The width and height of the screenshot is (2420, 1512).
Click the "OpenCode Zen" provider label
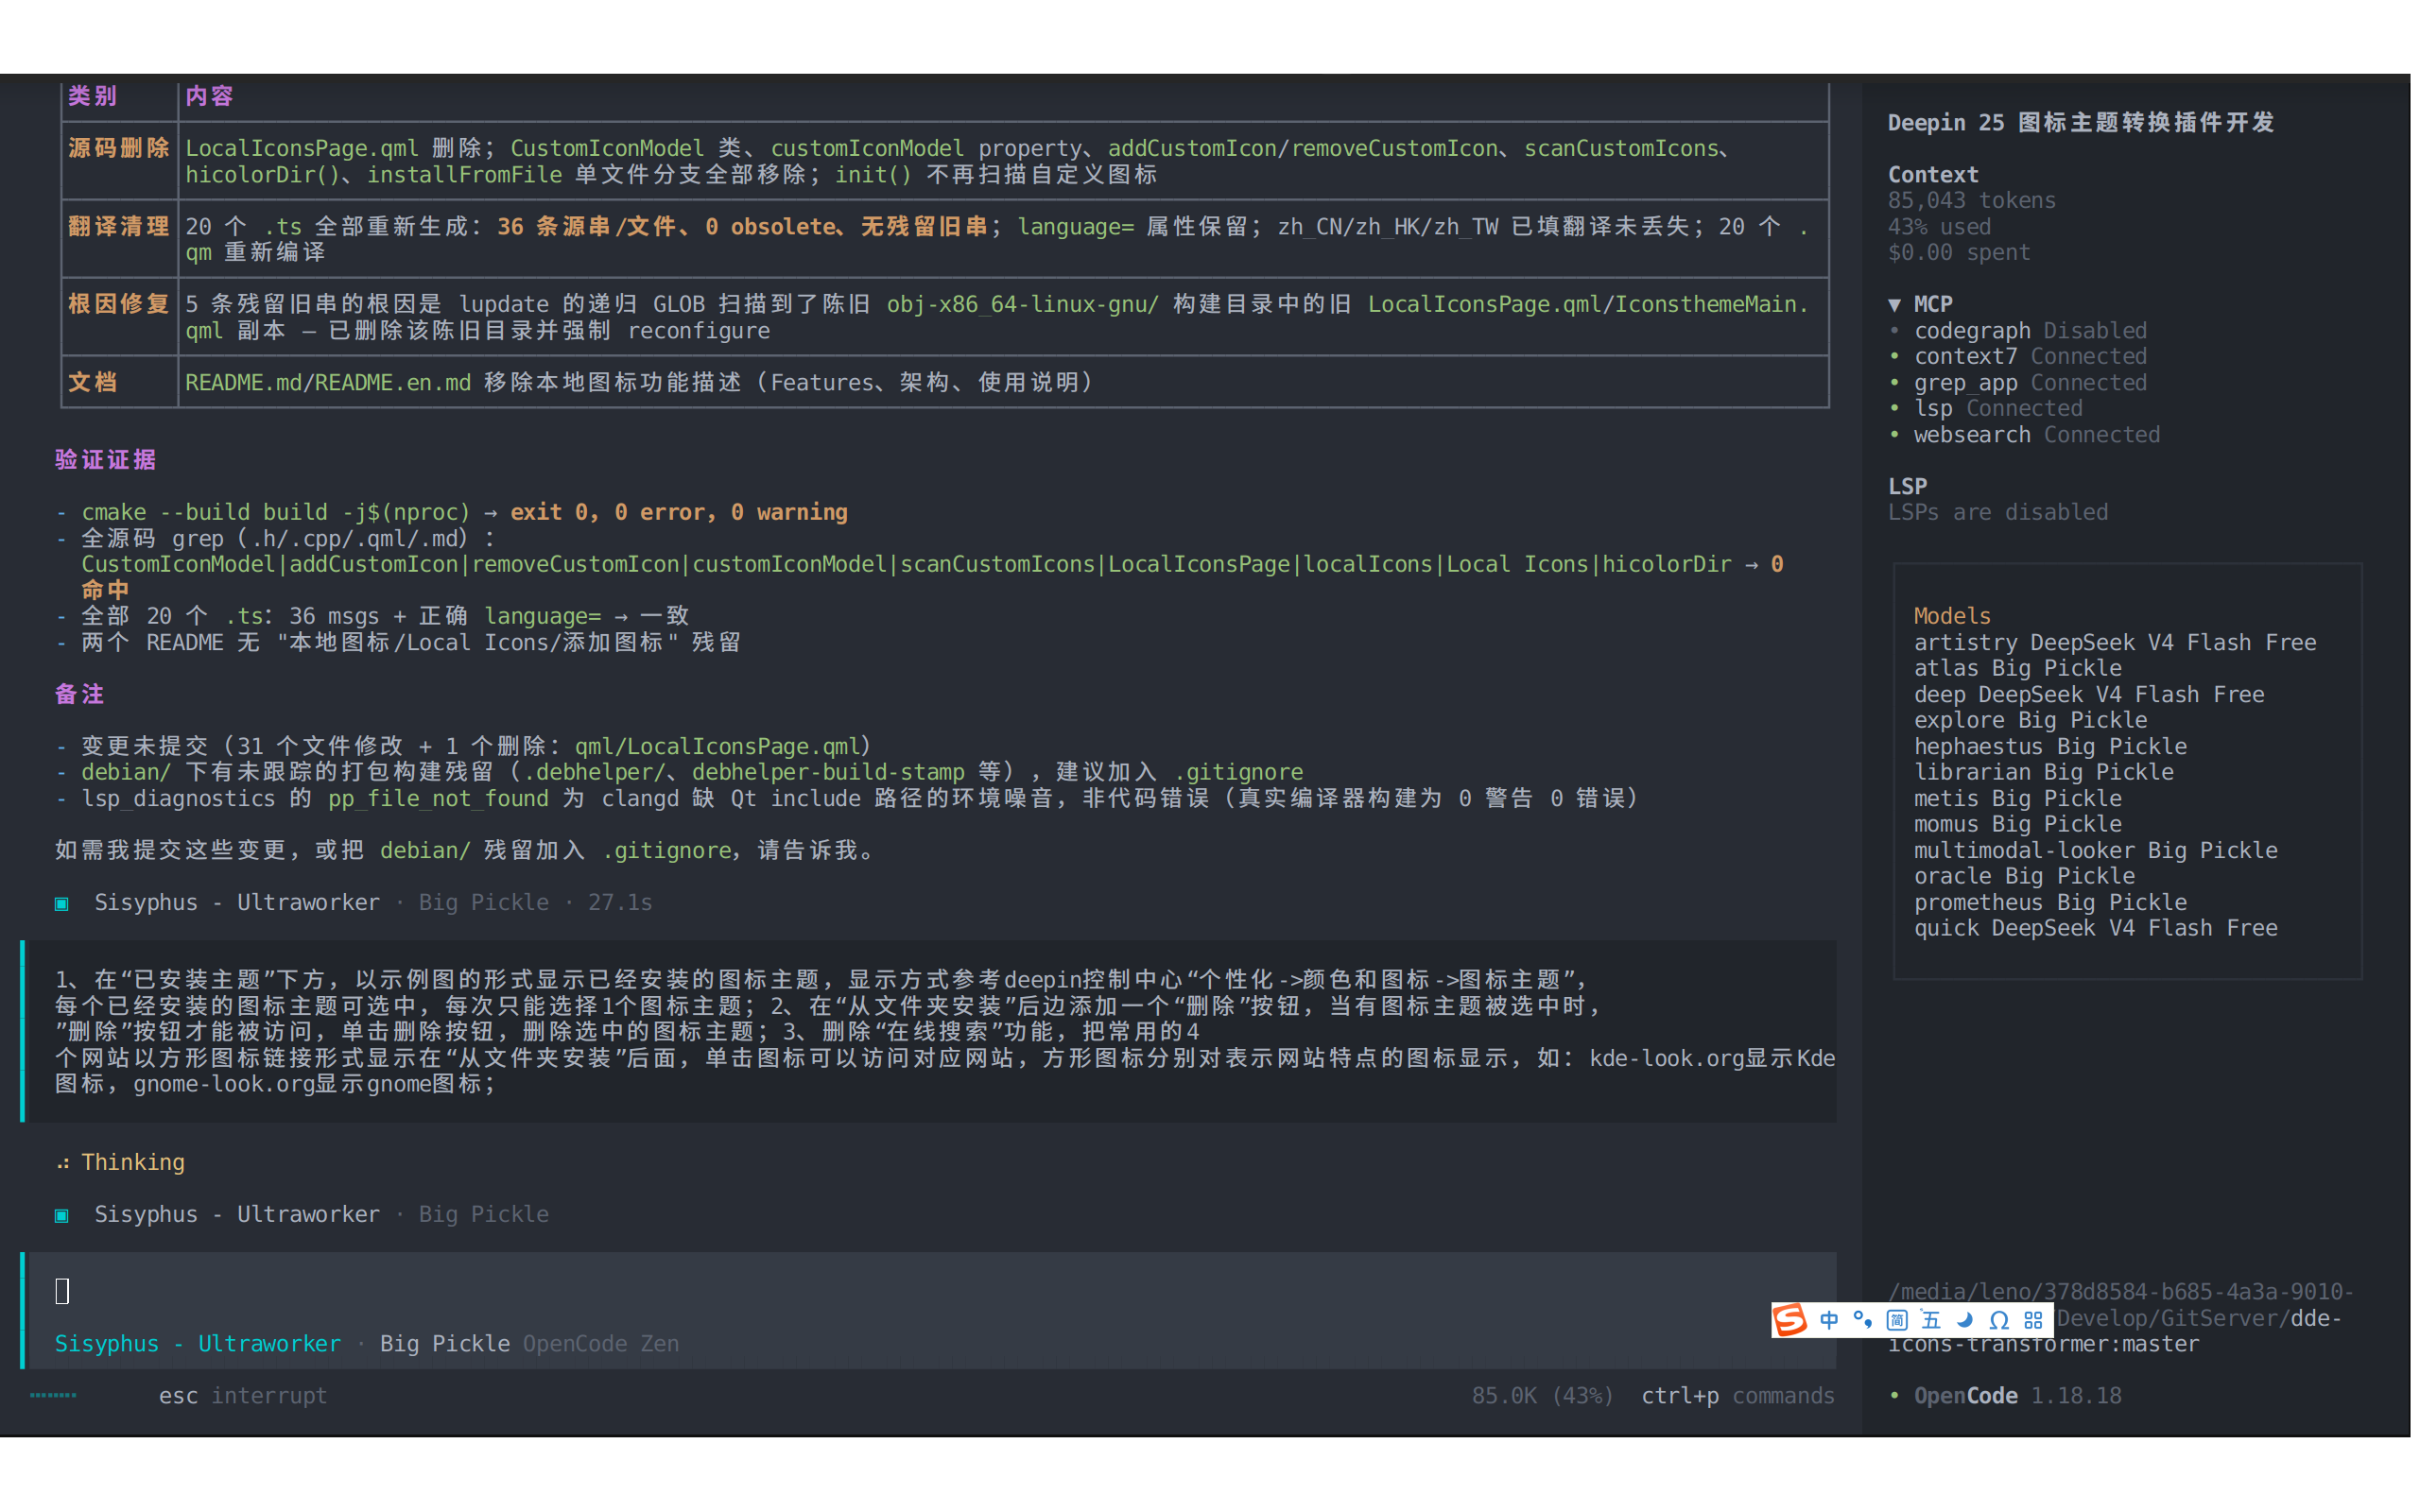(x=601, y=1343)
